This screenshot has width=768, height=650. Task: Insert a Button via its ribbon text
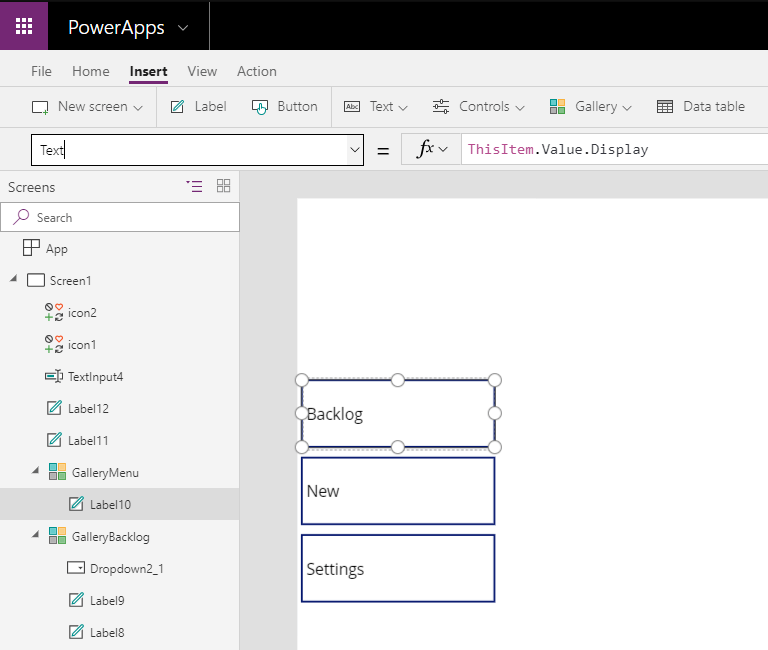tap(297, 106)
